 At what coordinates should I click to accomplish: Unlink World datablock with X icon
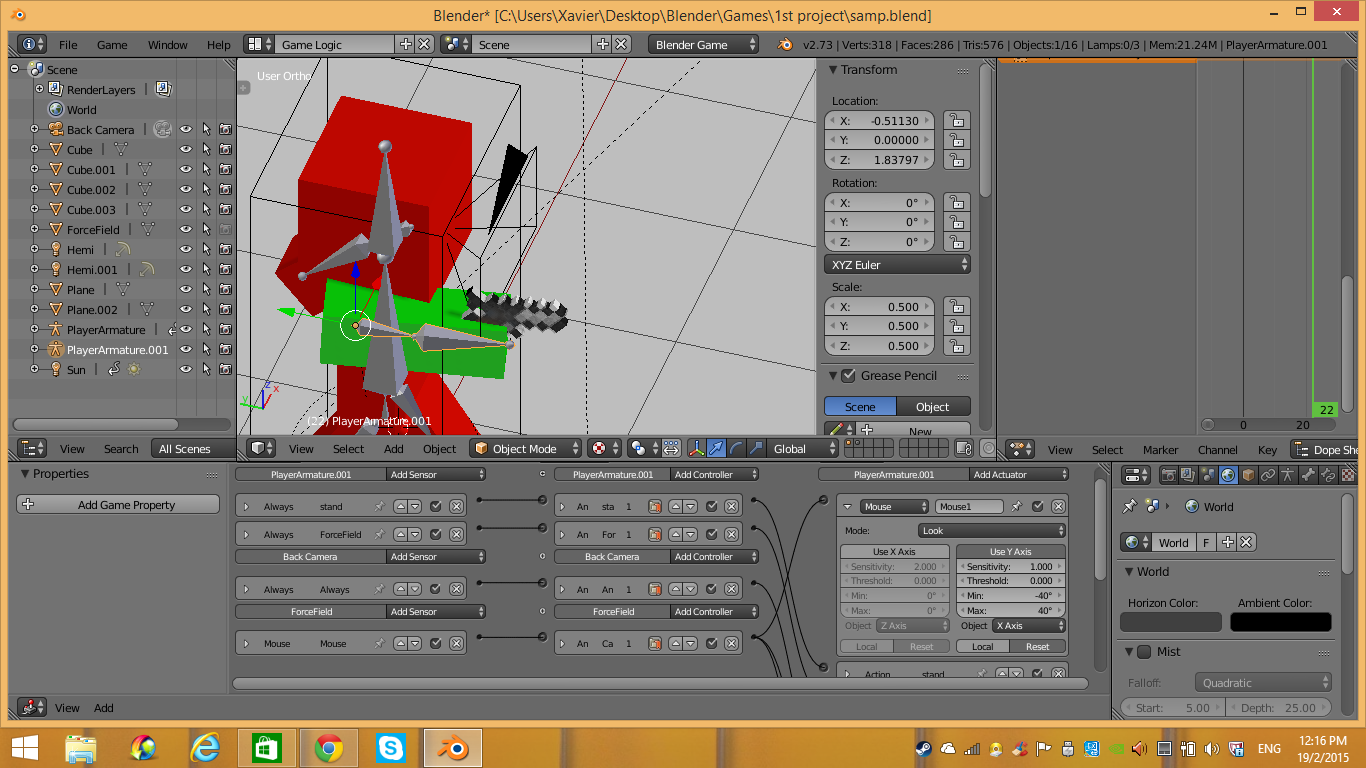[1246, 542]
